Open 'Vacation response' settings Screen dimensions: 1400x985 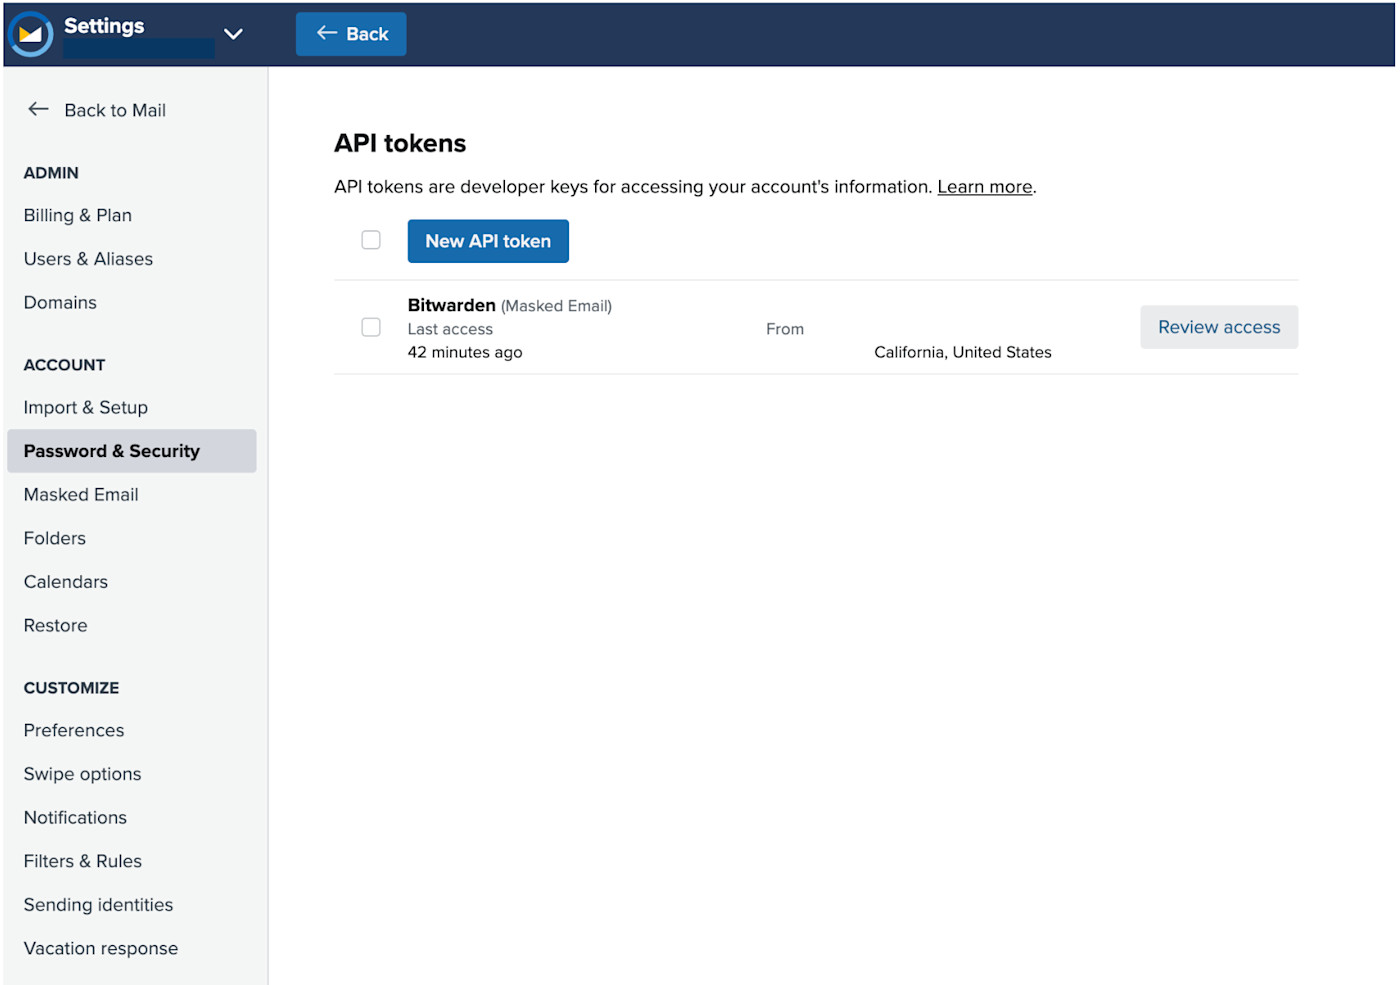(x=100, y=948)
